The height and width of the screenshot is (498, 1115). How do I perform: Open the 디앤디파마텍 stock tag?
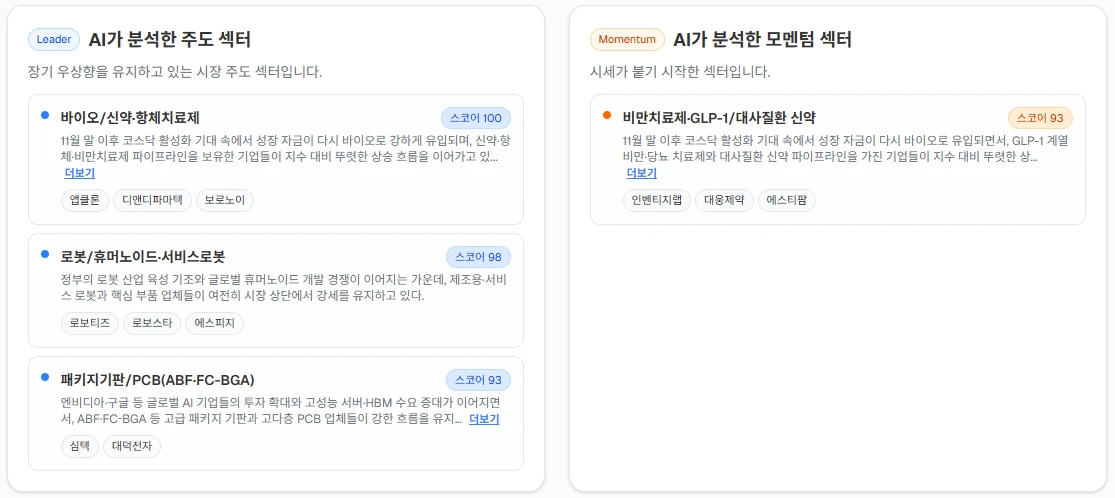pyautogui.click(x=152, y=200)
